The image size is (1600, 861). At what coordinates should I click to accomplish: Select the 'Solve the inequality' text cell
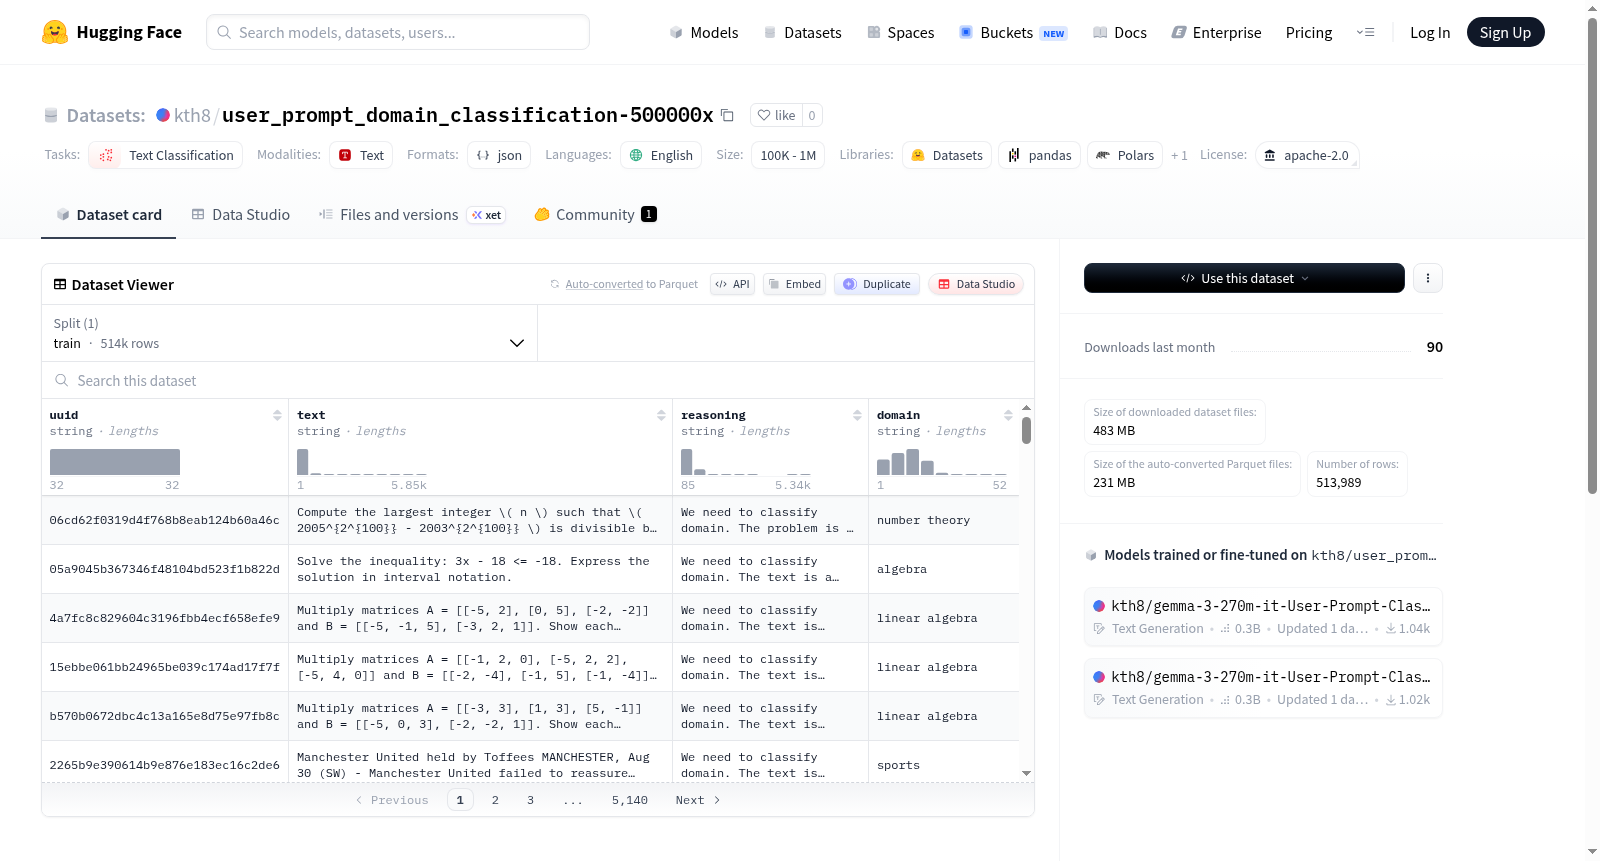(x=480, y=569)
